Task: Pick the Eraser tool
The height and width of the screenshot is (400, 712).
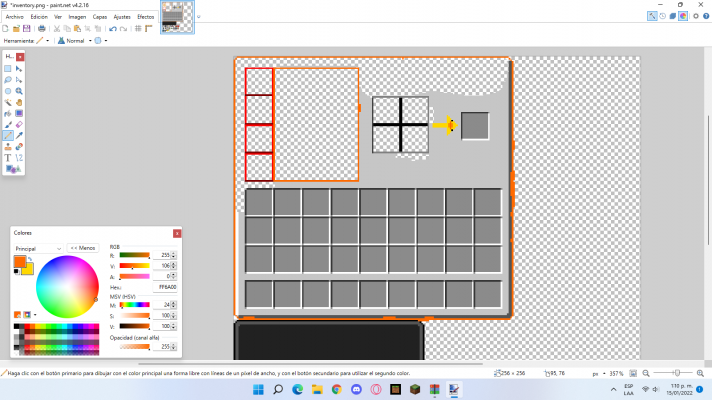Action: coord(19,124)
